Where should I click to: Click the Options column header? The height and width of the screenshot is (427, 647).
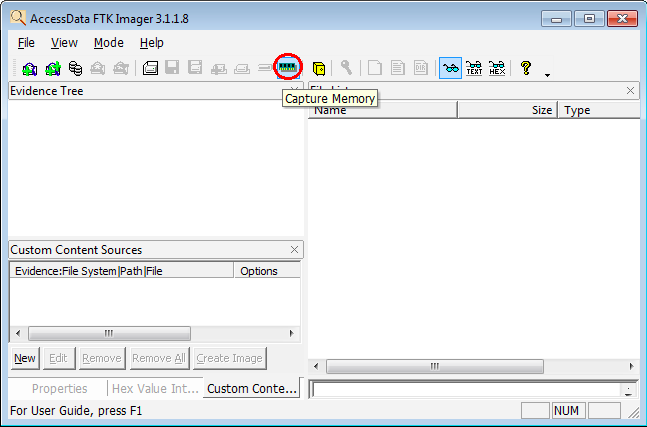(x=267, y=271)
